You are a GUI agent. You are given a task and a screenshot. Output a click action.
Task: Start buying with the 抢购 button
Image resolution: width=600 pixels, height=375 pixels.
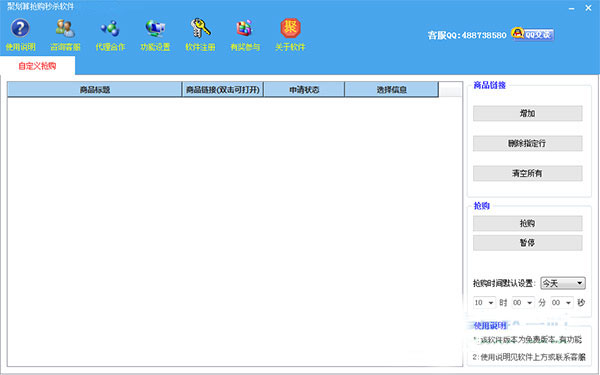click(528, 223)
